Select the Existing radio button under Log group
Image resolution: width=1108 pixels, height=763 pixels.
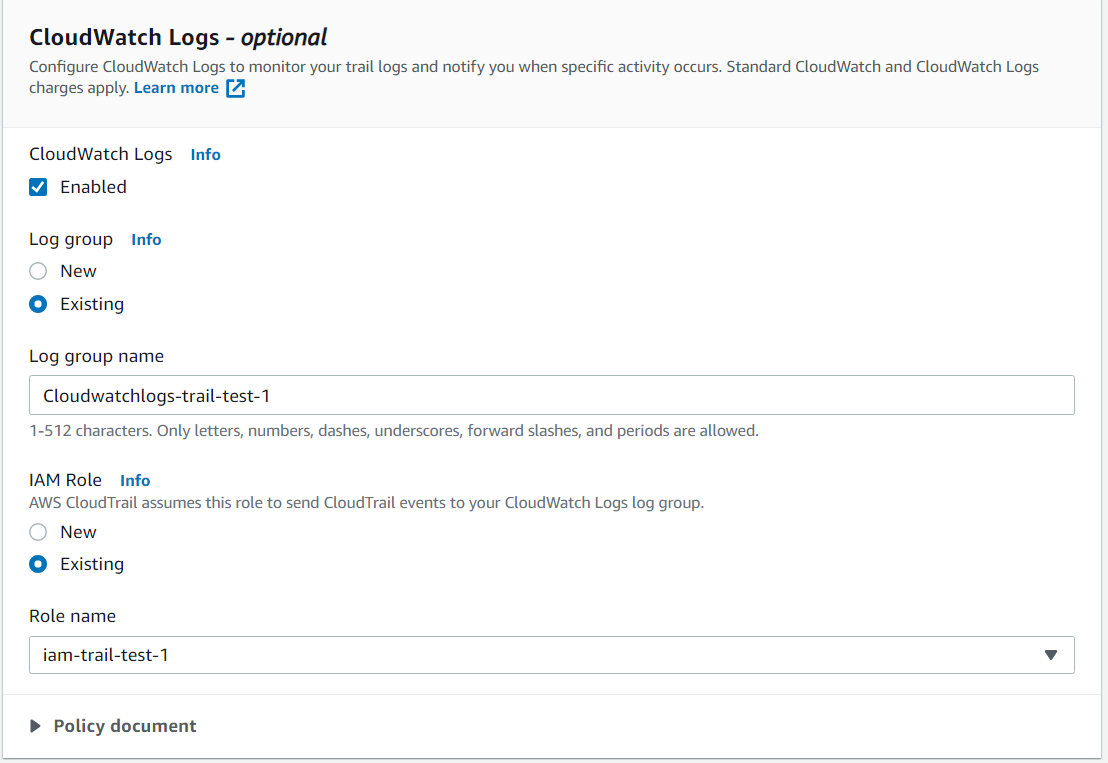tap(38, 304)
